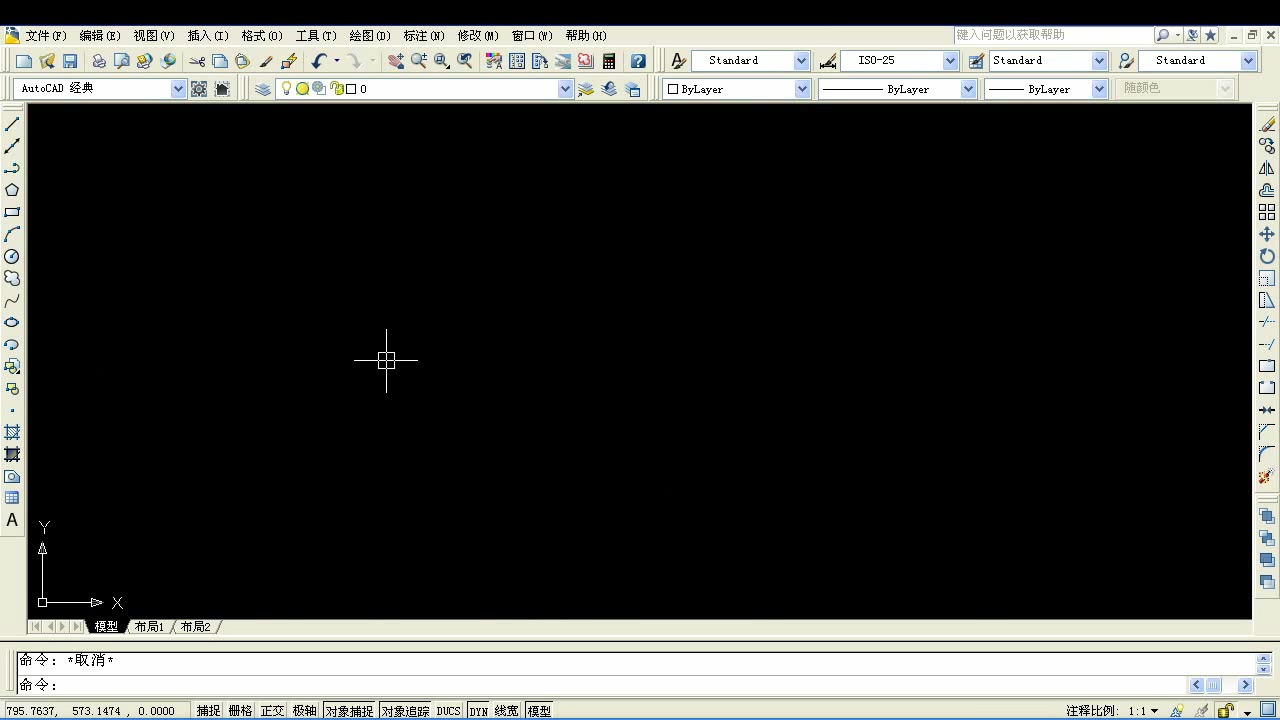Open the 工具(T) menu
The image size is (1280, 720).
click(x=316, y=36)
